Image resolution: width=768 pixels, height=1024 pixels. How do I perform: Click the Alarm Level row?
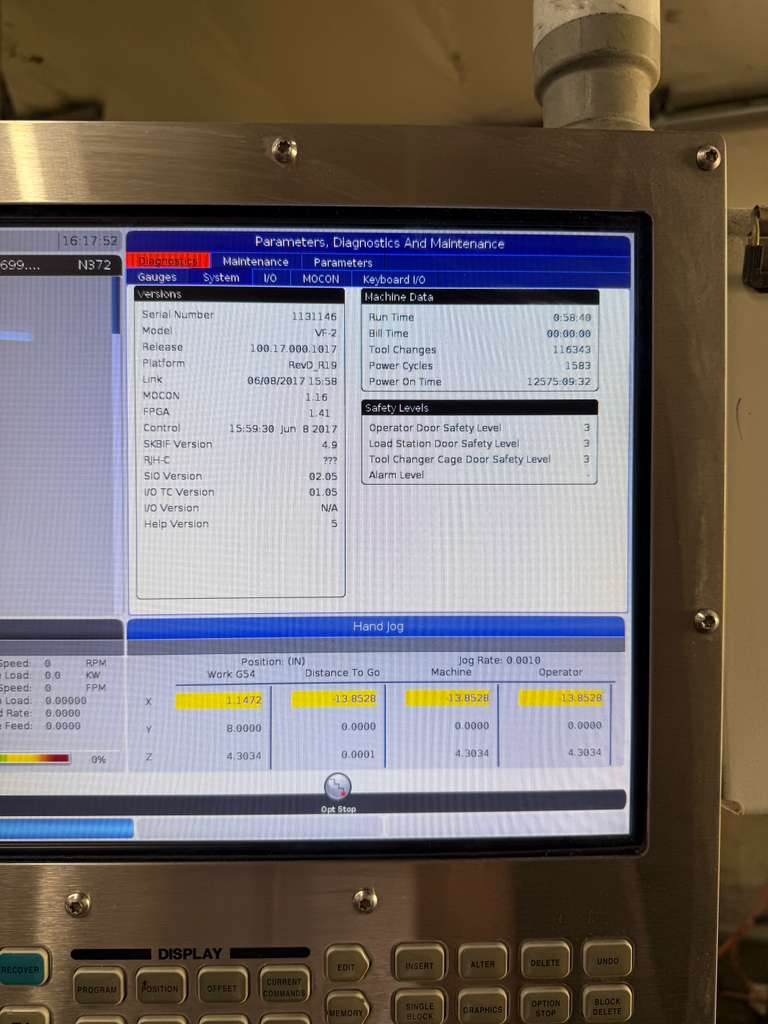click(x=479, y=475)
